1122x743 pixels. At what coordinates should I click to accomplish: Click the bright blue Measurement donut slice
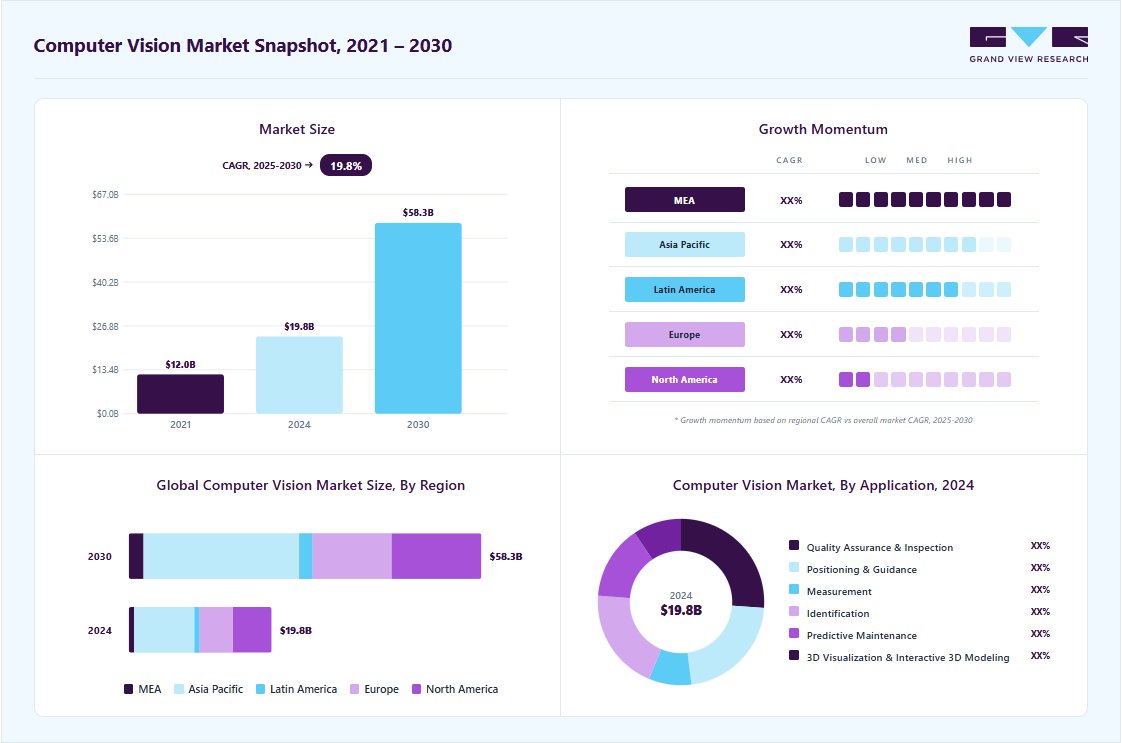tap(672, 668)
